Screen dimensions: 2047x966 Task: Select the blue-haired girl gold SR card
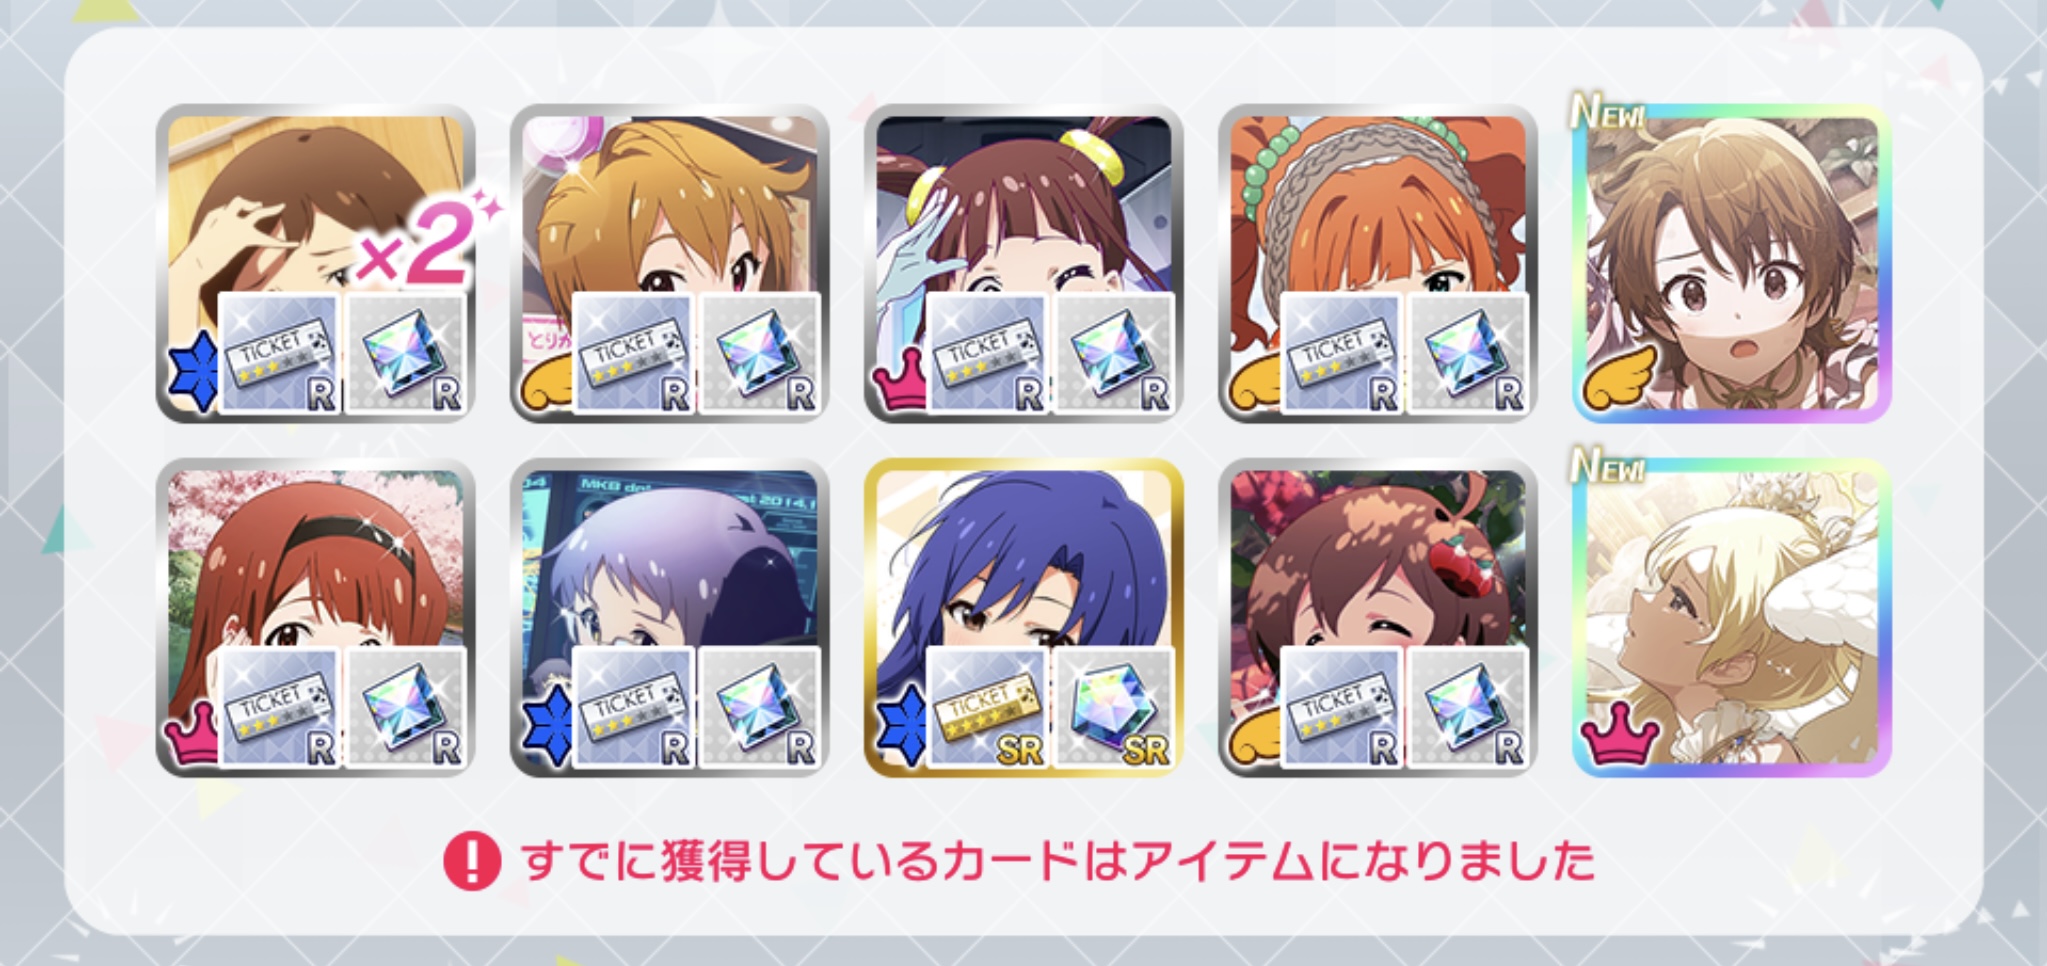[x=1024, y=618]
